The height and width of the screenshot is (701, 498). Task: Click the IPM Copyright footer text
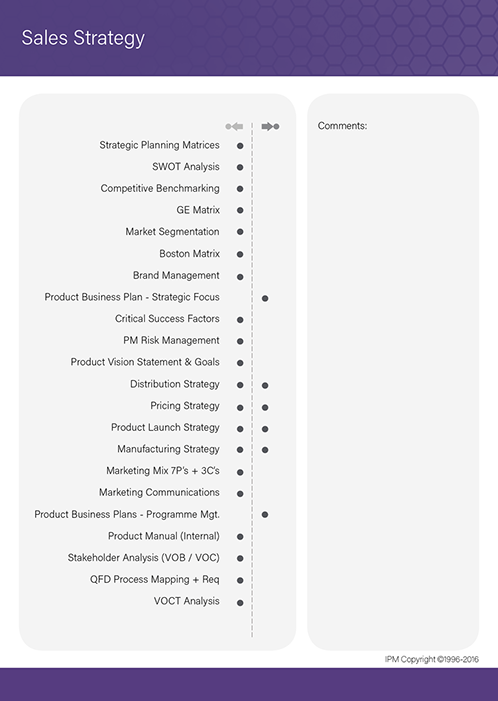[432, 659]
